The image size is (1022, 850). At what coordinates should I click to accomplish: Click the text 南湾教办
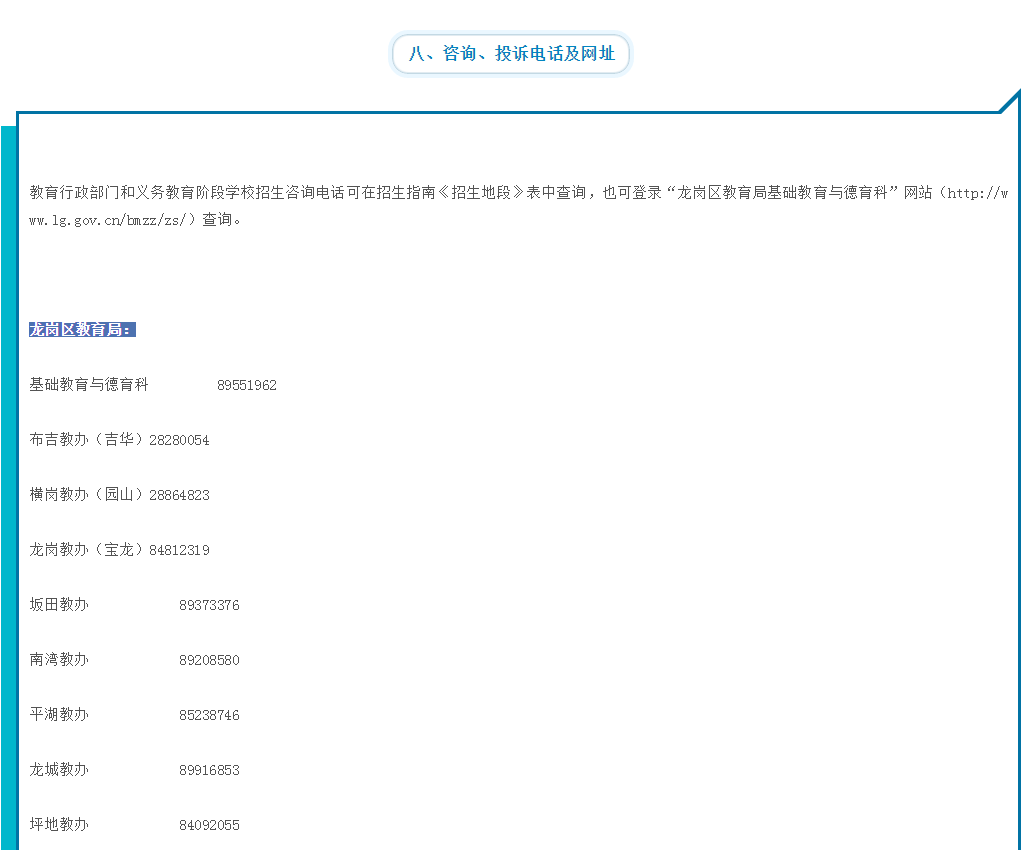click(x=59, y=659)
